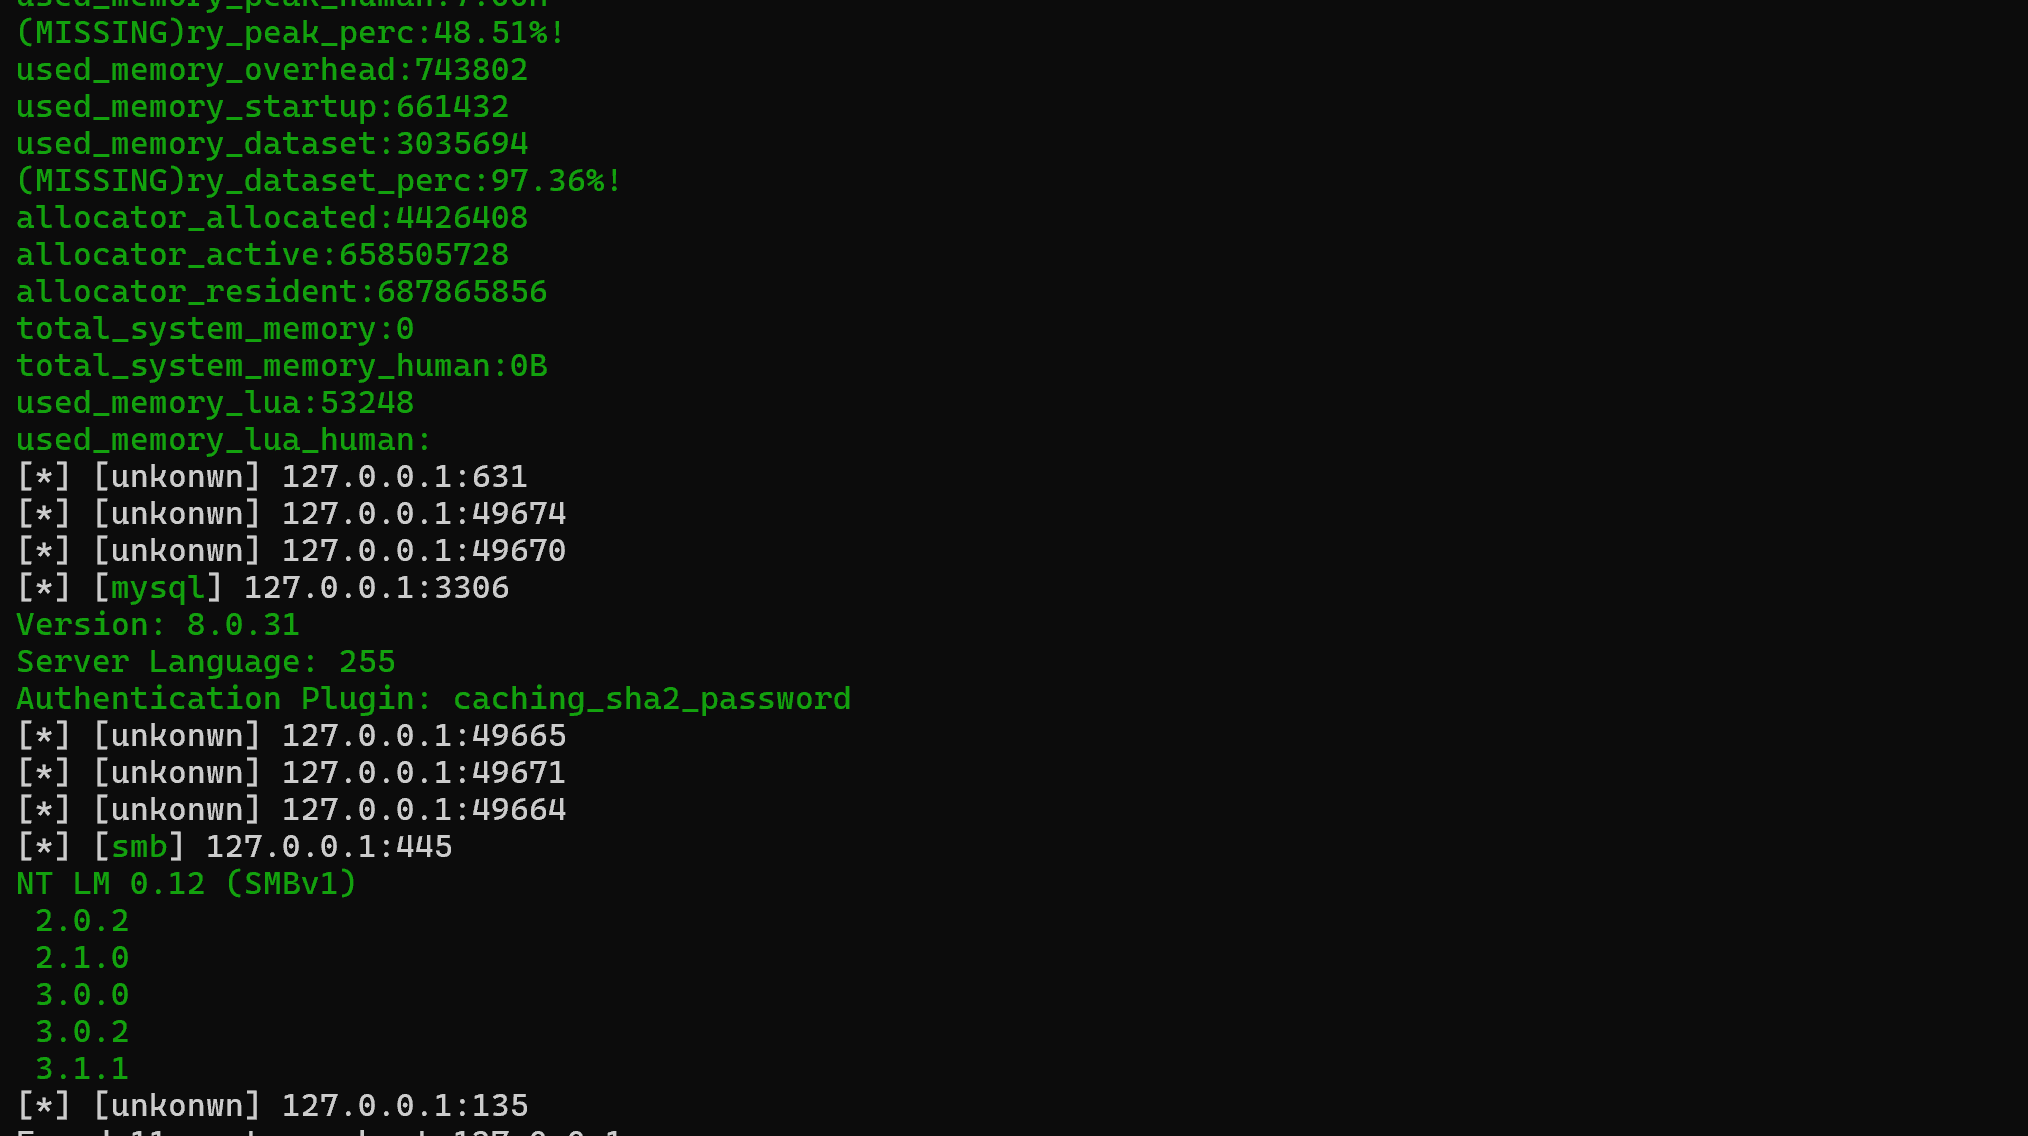Click the unknown entry 127.0.0.1:49664

[292, 810]
